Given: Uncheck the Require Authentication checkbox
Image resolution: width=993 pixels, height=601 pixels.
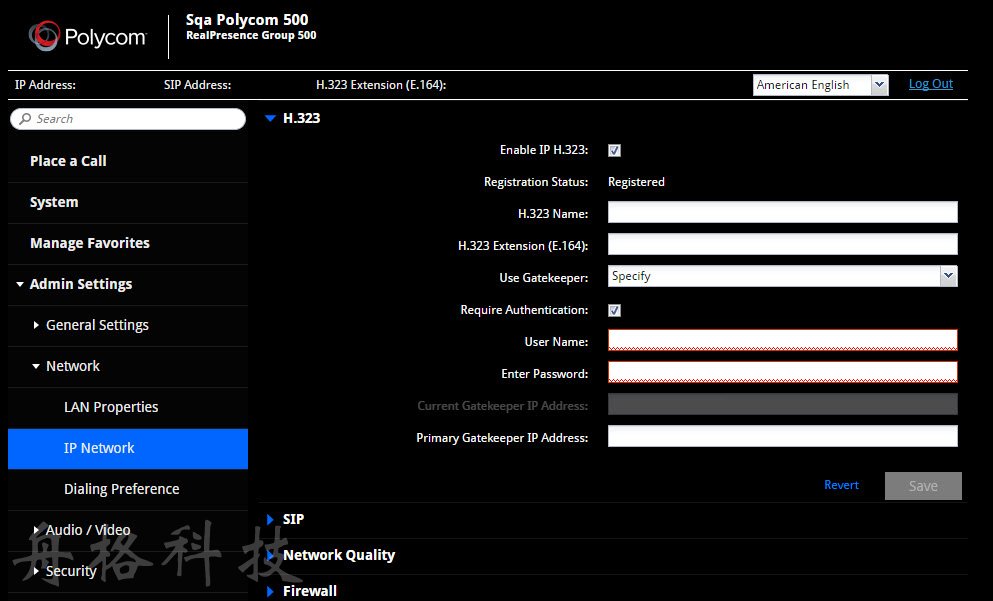Looking at the screenshot, I should 614,310.
